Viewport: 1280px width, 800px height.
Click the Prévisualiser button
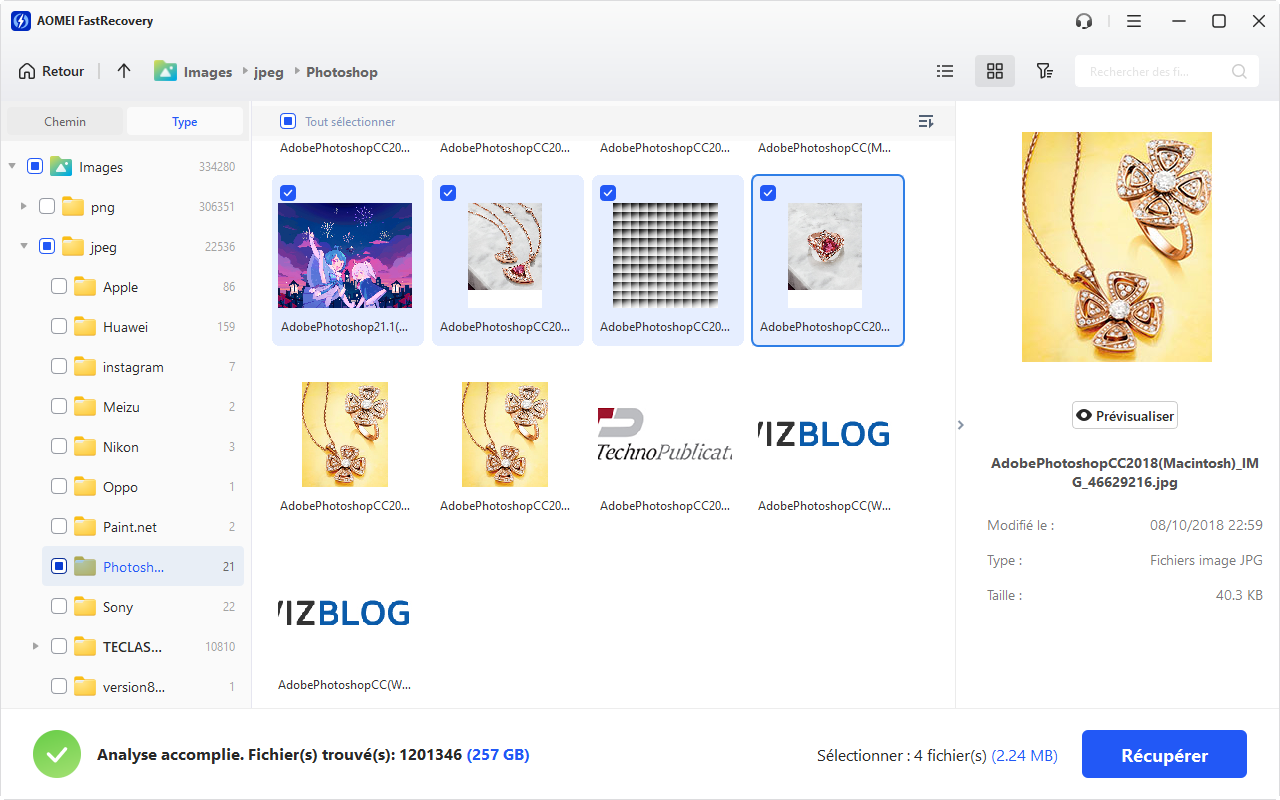[x=1125, y=415]
